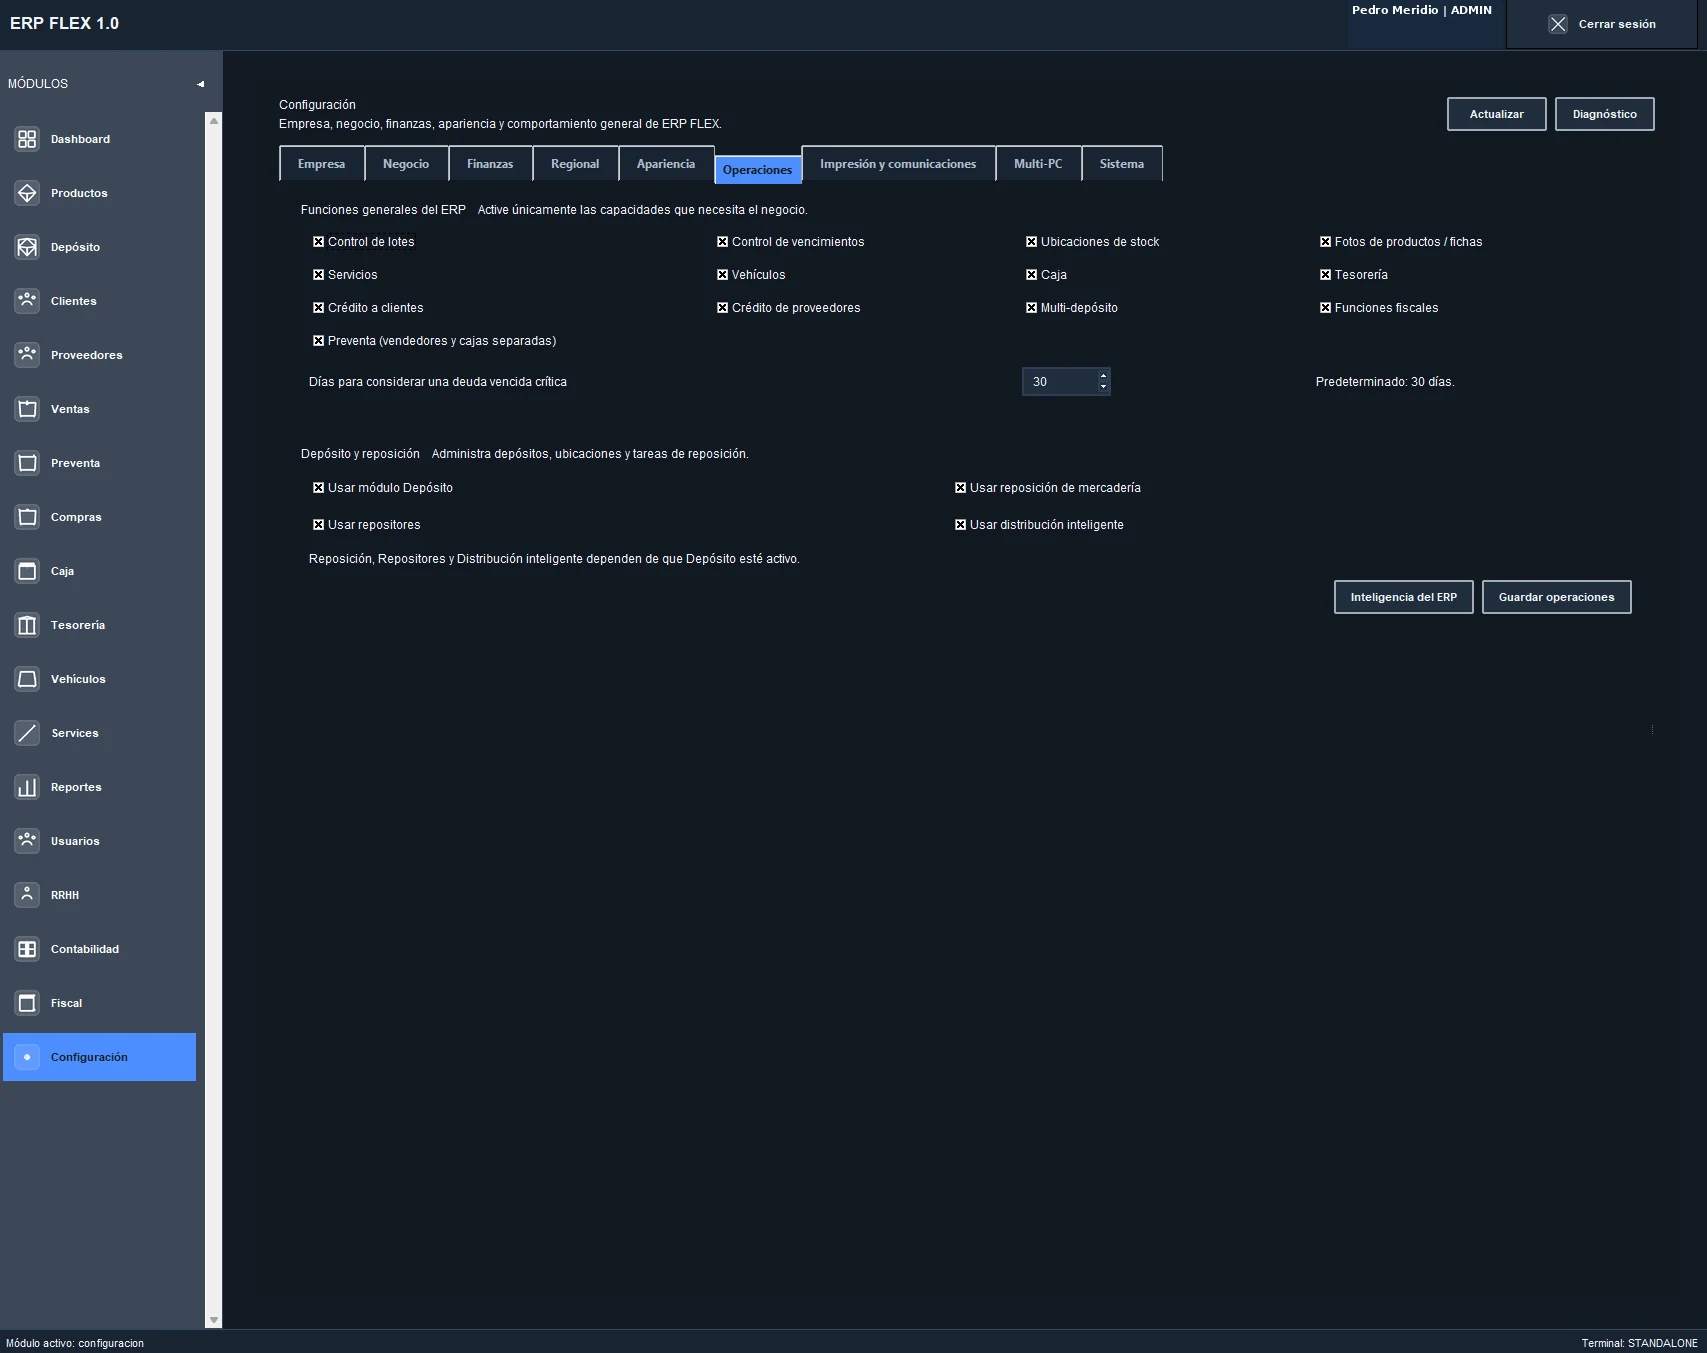Toggle Usar módulo Depósito checkbox
1707x1353 pixels.
318,488
